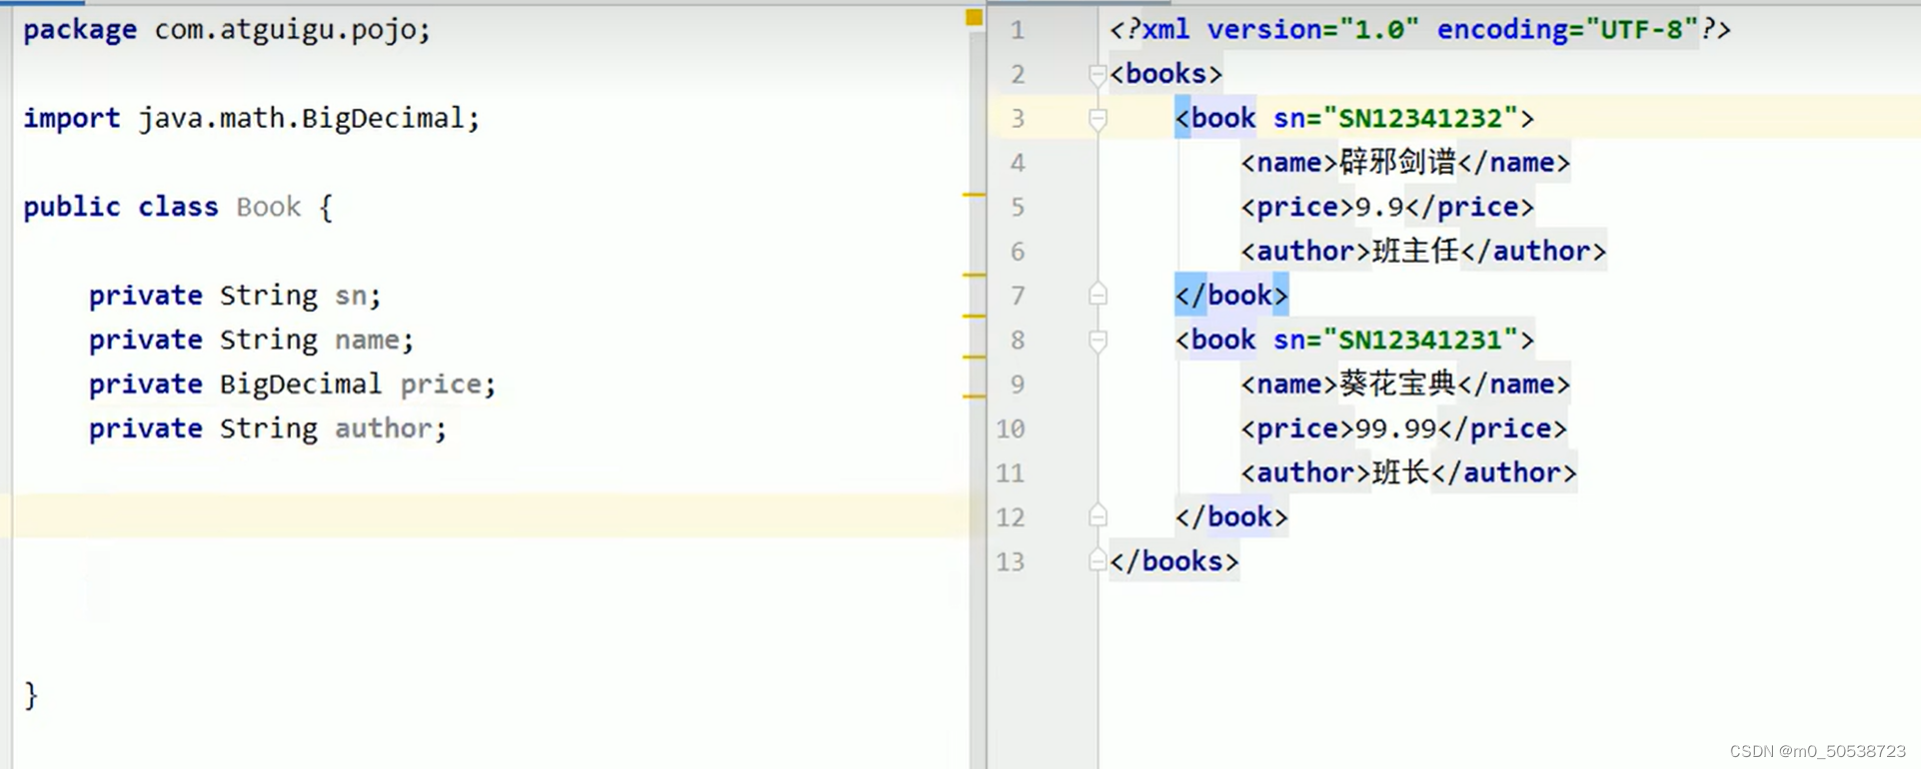1921x769 pixels.
Task: Click the 'price' field in the Java class
Action: point(440,384)
